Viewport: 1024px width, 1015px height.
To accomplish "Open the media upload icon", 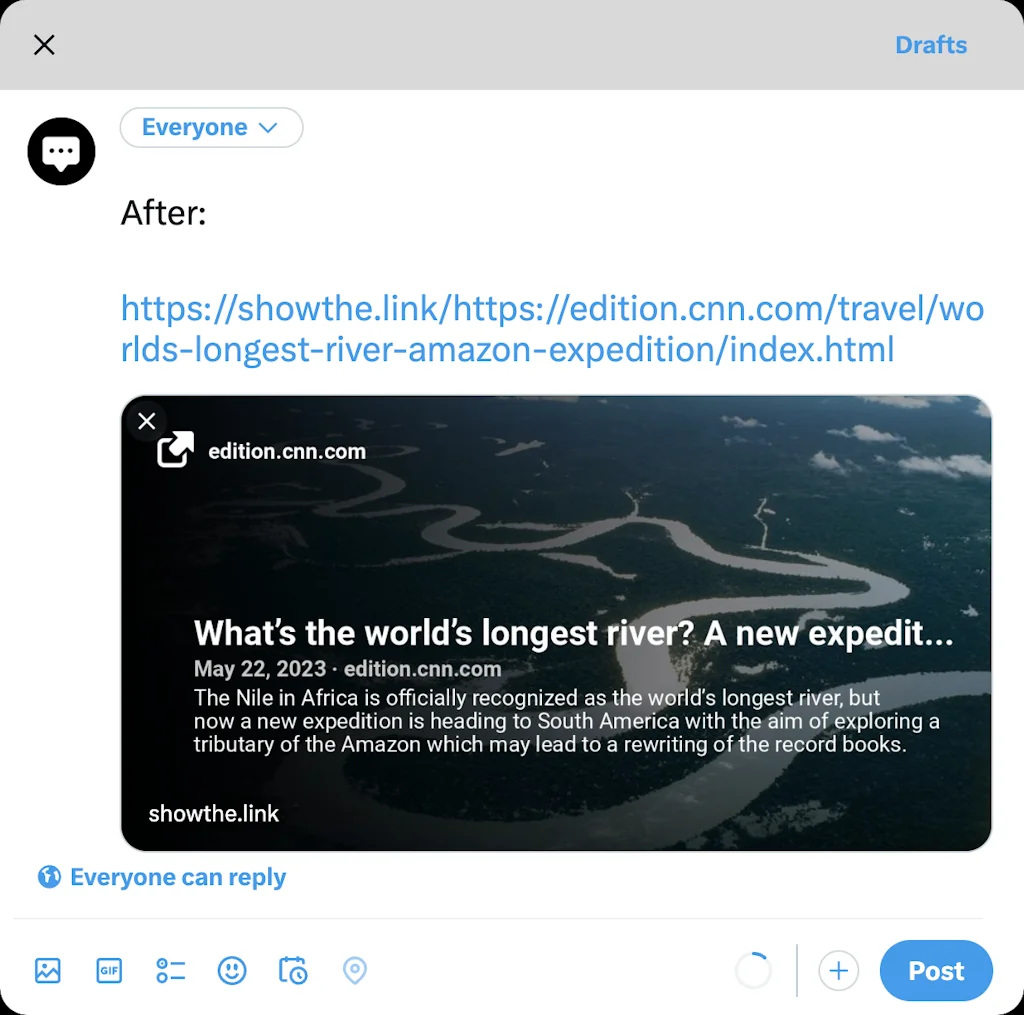I will tap(47, 970).
